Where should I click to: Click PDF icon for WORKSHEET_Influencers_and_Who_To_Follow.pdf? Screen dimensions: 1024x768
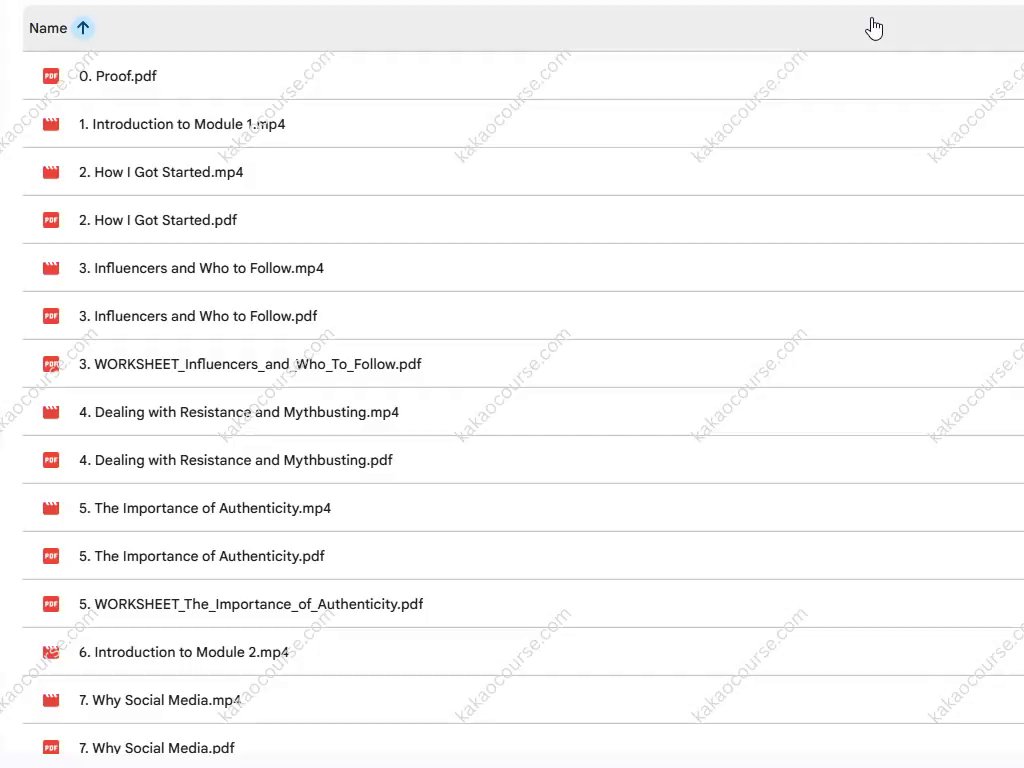pos(51,364)
